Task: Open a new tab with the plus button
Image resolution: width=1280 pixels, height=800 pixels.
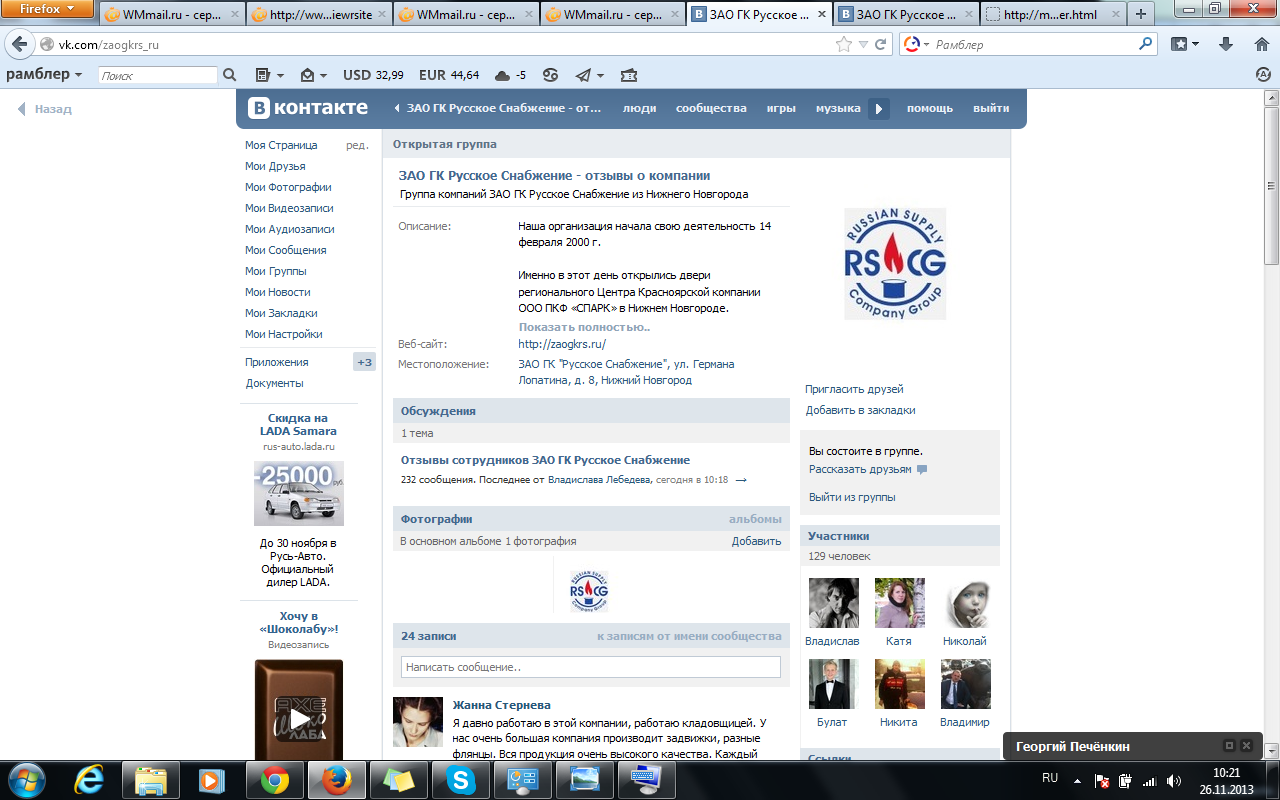Action: coord(1140,14)
